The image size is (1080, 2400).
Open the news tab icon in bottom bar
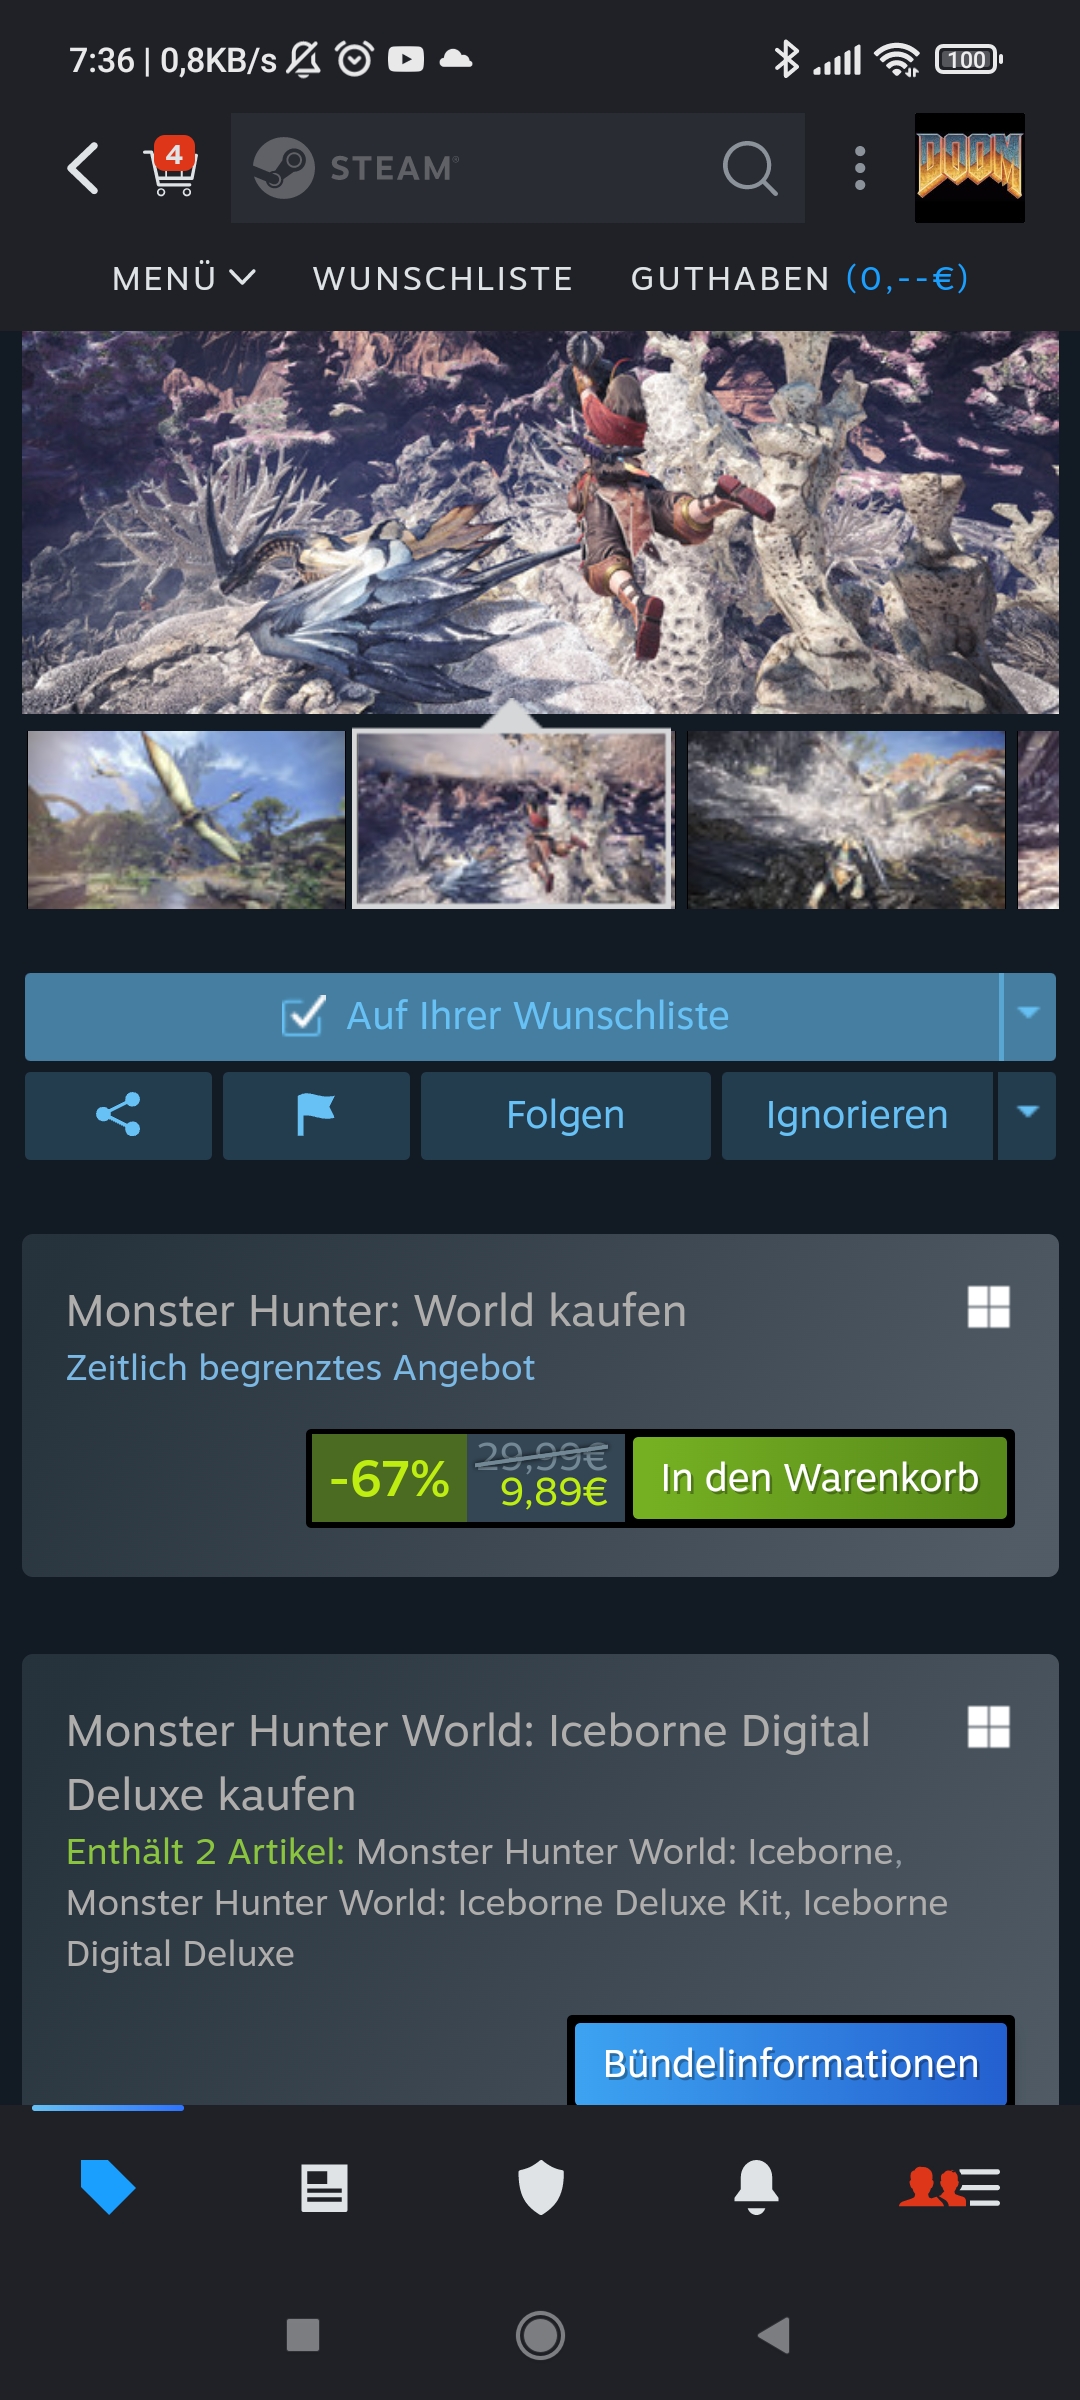click(324, 2187)
